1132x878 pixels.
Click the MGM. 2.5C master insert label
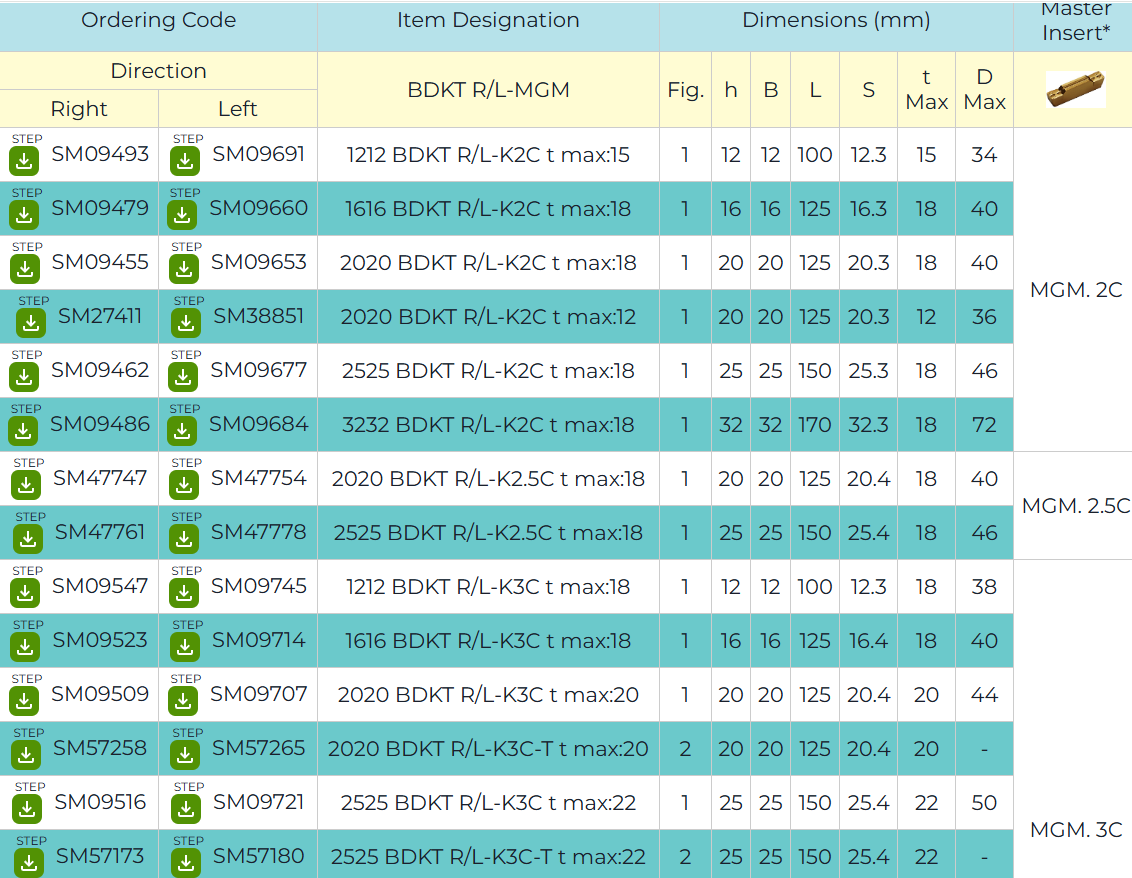pos(1075,507)
